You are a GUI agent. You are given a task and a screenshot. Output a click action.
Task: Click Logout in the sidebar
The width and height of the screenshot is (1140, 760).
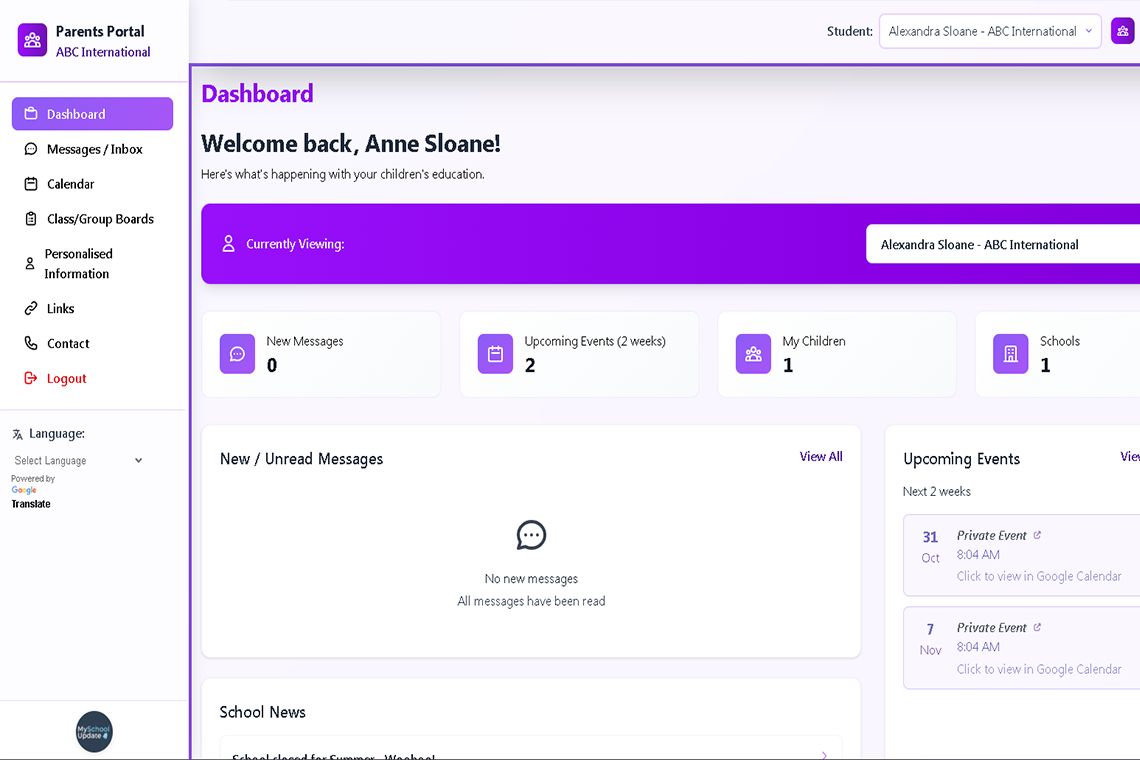(x=66, y=378)
